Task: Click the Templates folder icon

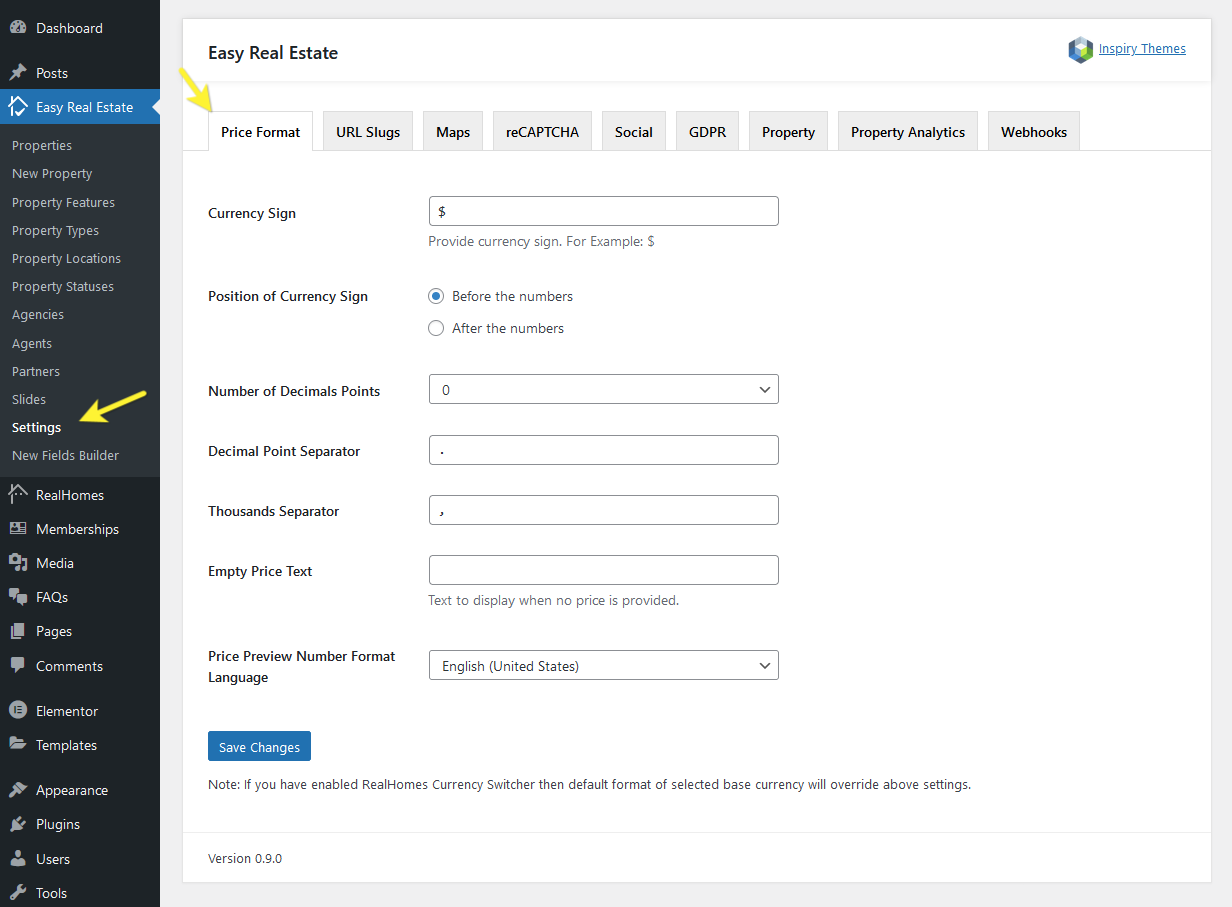Action: coord(18,745)
